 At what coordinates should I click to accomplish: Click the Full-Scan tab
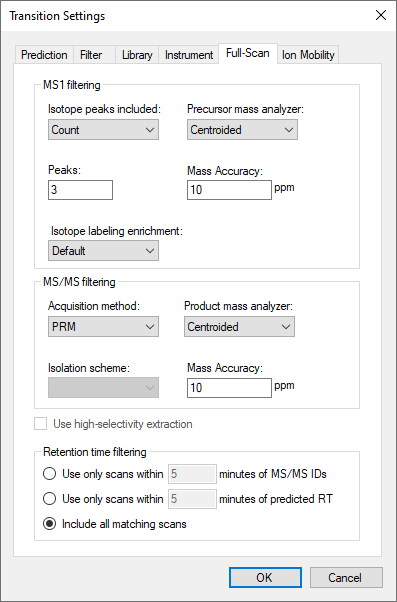248,53
